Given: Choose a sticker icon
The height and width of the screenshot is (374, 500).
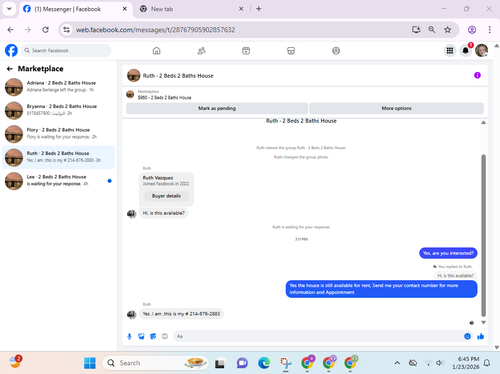Looking at the screenshot, I should pos(153,336).
